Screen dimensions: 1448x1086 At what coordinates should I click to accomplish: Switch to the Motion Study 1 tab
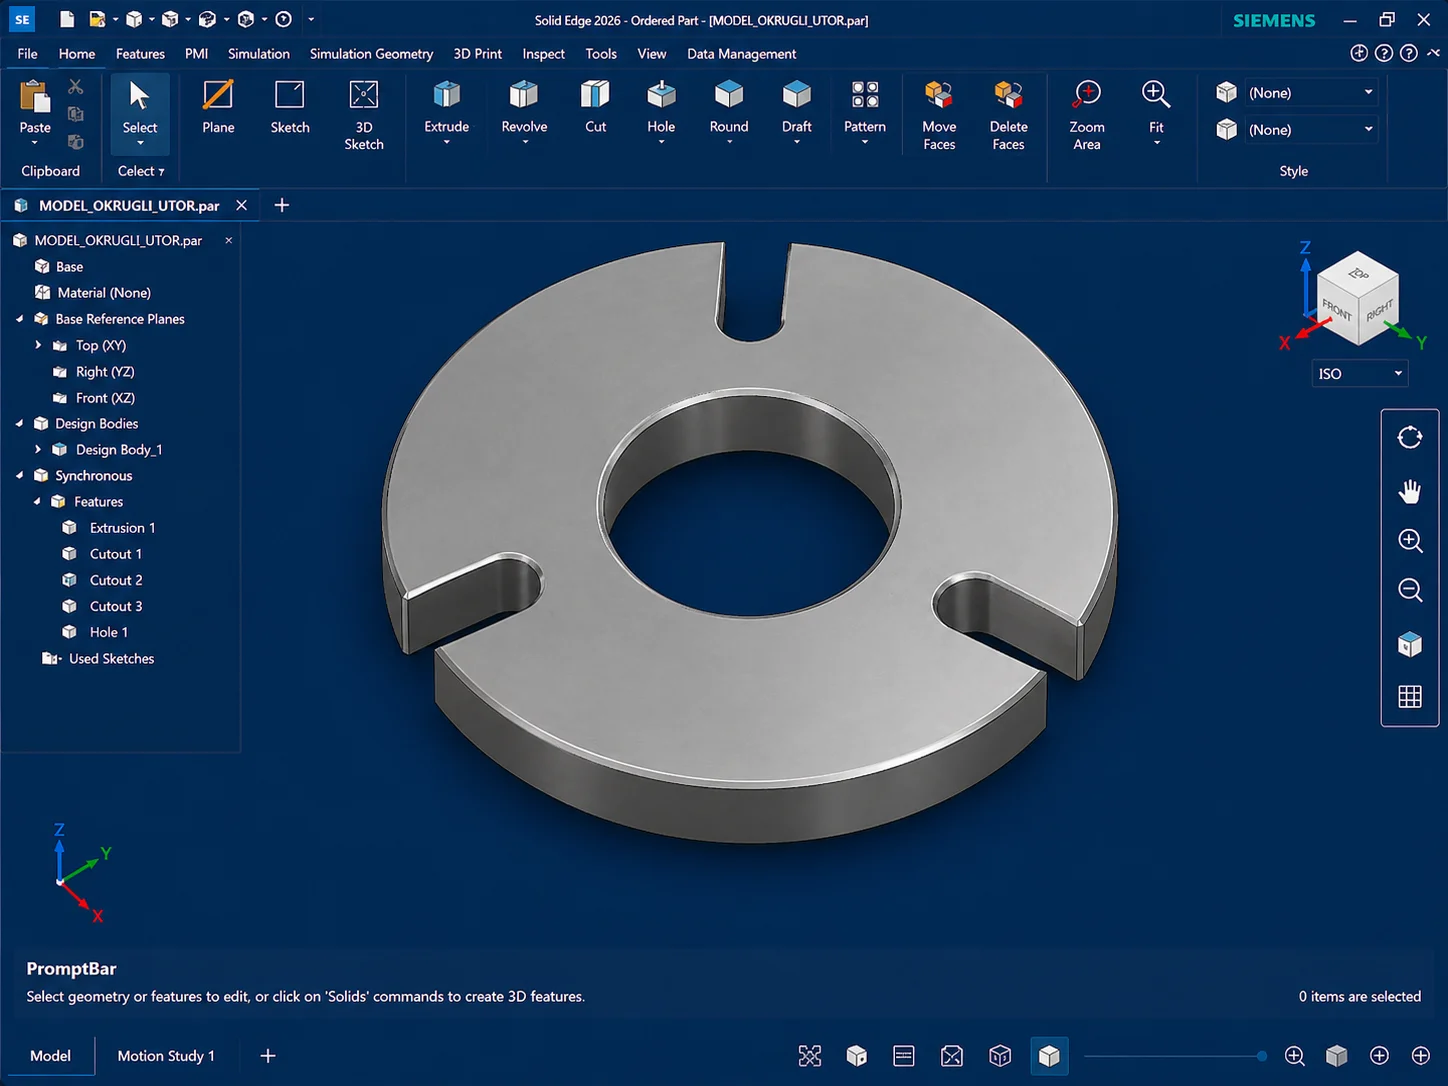(166, 1056)
